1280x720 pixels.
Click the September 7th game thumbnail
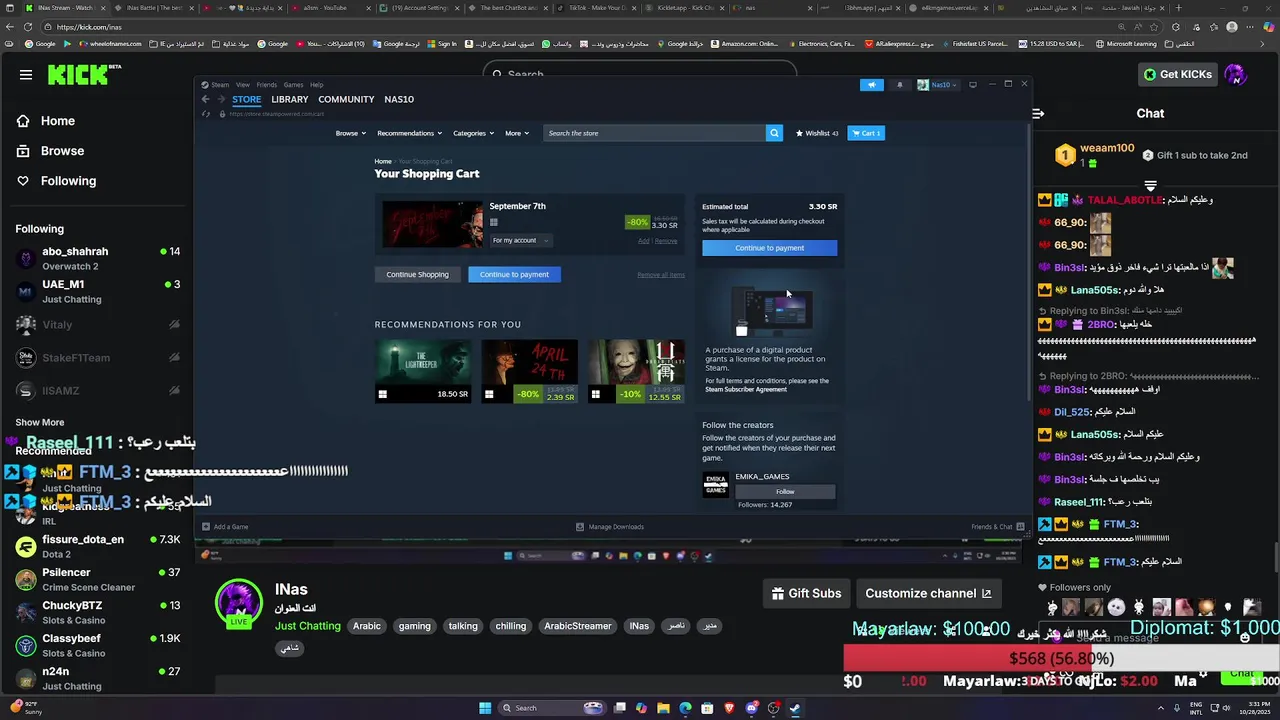[x=432, y=224]
